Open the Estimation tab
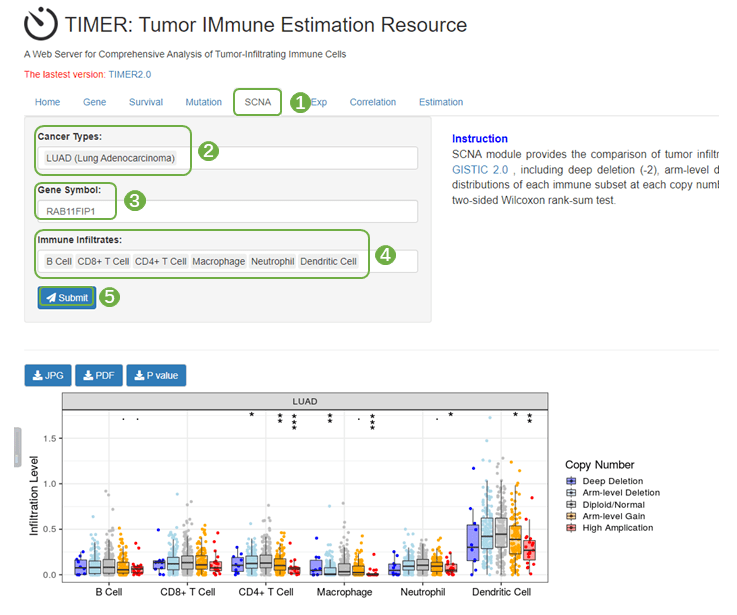The image size is (737, 615). pyautogui.click(x=441, y=102)
